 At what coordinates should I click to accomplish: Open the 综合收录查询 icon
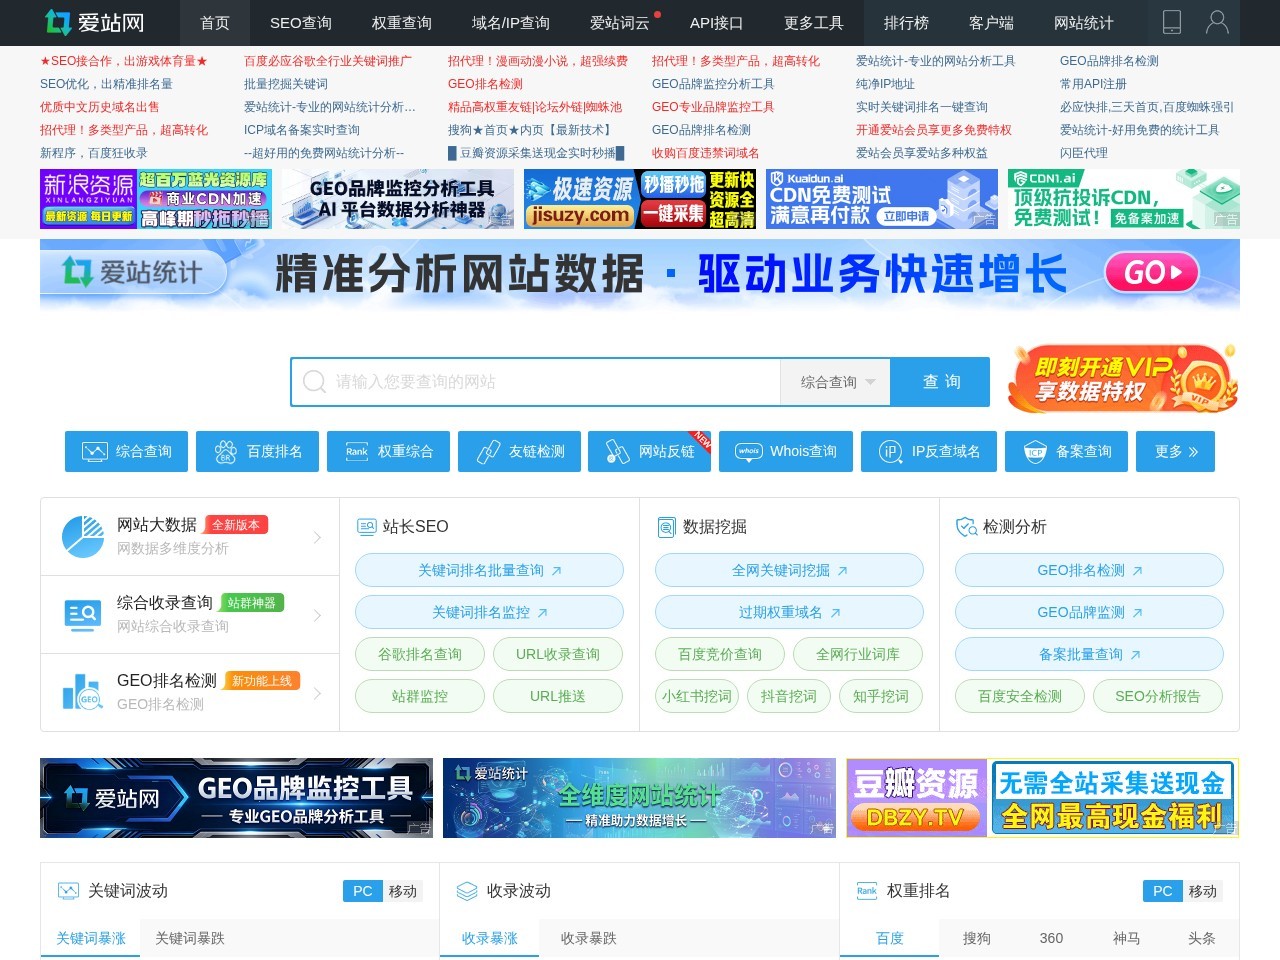(83, 615)
